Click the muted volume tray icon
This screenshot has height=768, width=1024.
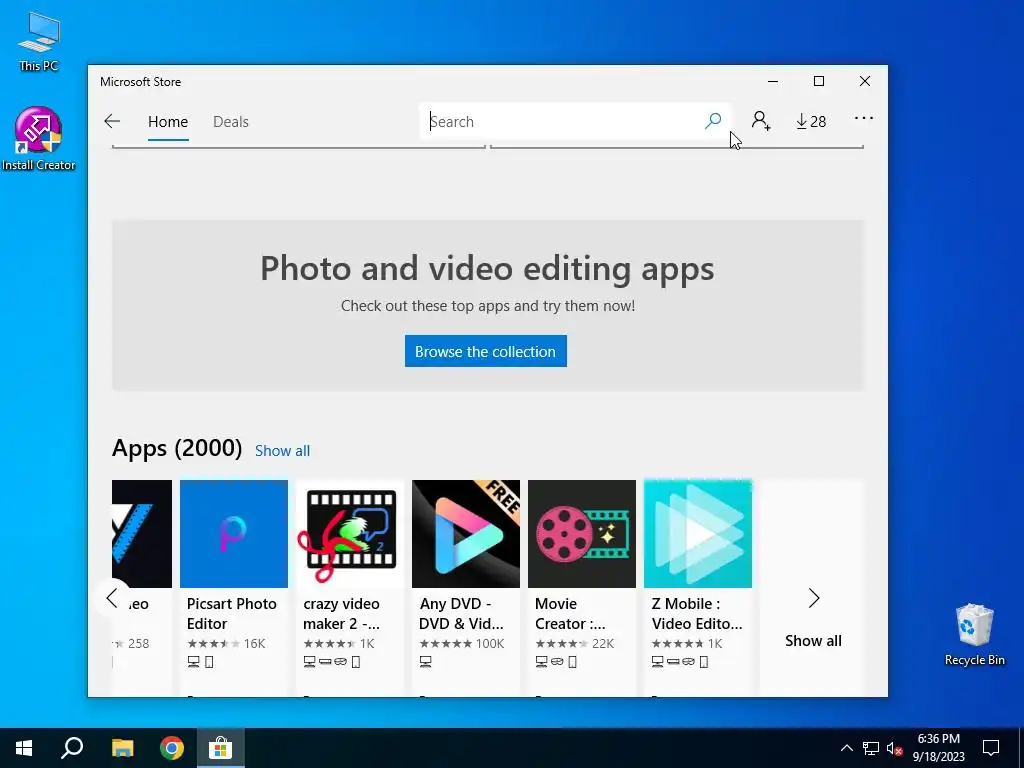point(894,748)
